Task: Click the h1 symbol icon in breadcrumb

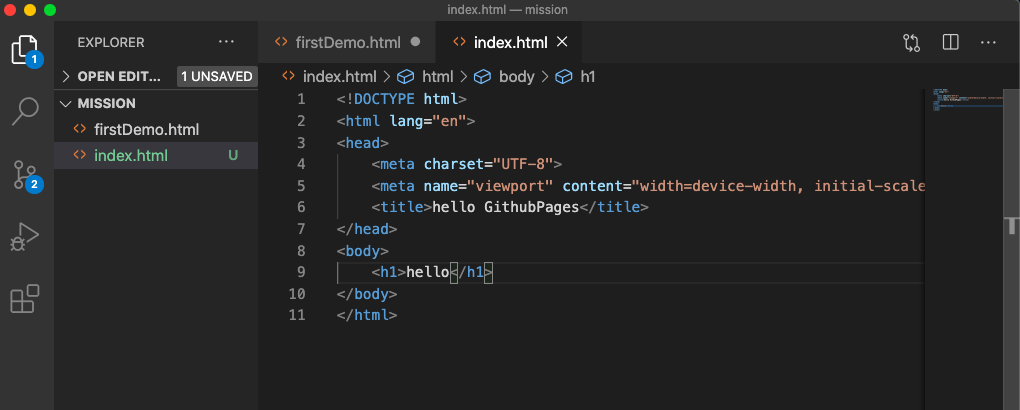Action: click(563, 77)
